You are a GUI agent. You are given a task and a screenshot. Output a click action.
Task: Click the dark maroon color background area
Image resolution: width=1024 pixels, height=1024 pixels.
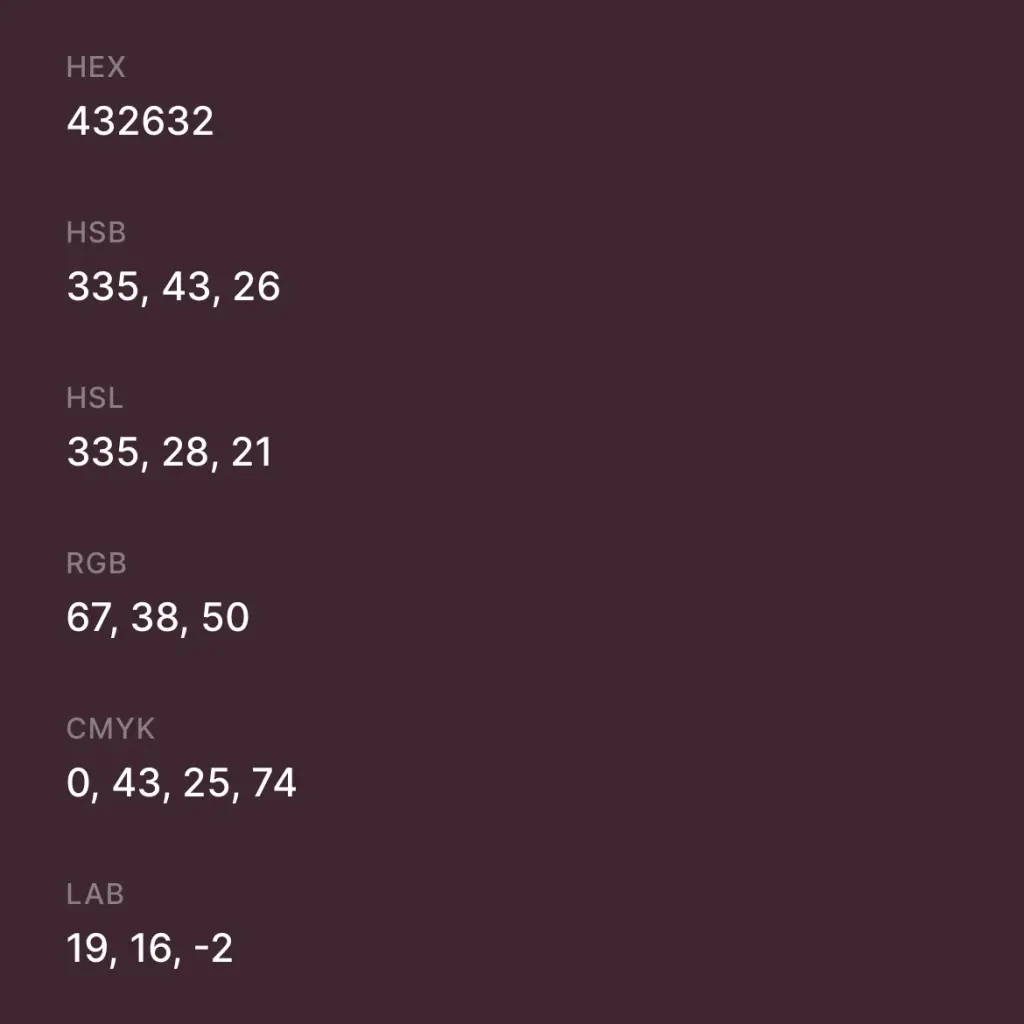(650, 500)
